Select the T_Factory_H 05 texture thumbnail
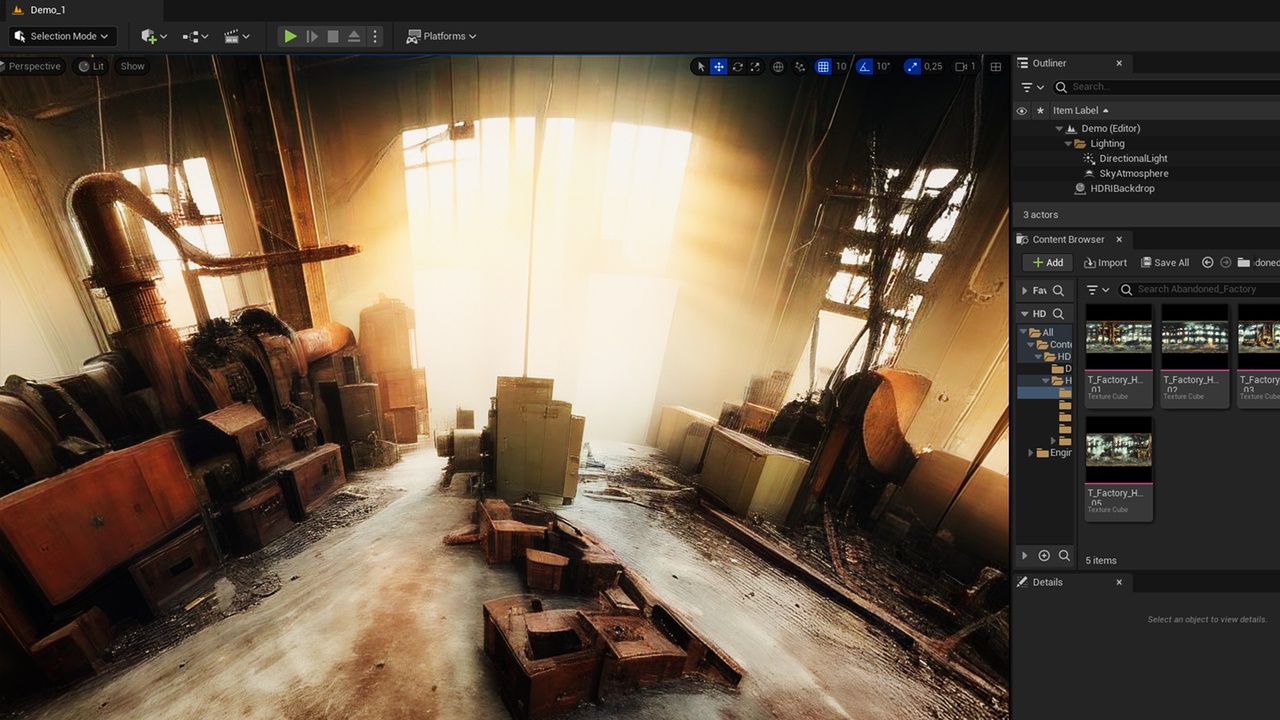This screenshot has width=1280, height=720. point(1118,469)
